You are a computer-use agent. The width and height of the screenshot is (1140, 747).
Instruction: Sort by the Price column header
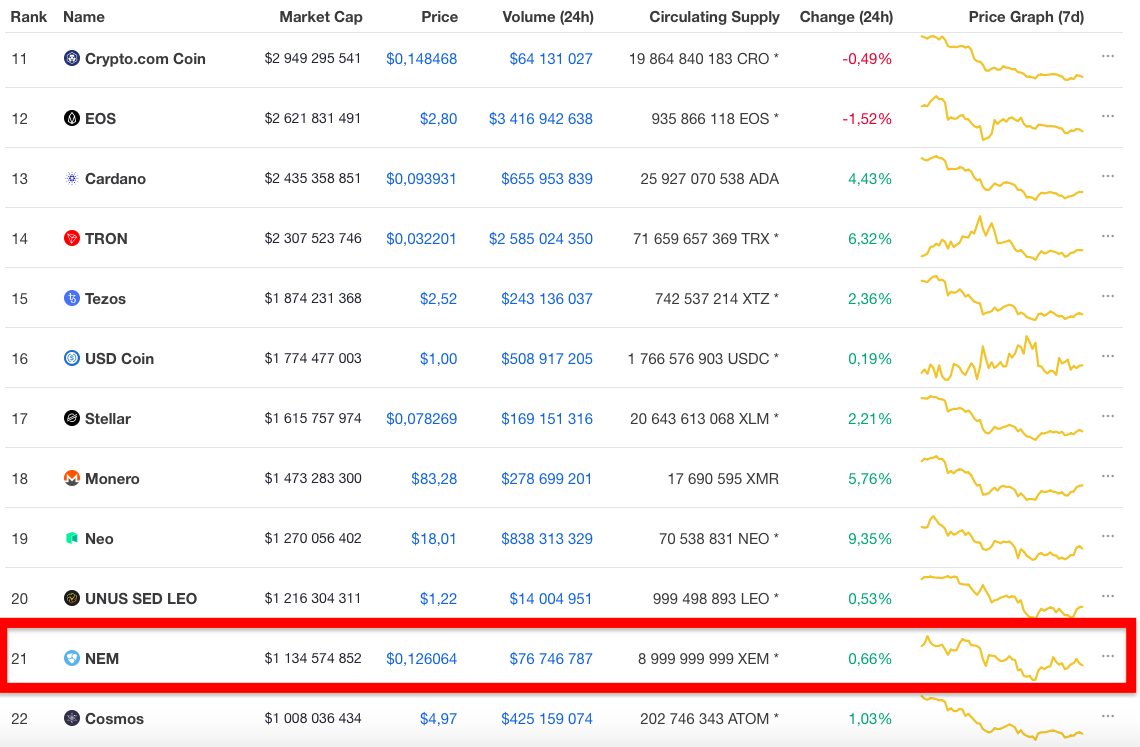439,17
